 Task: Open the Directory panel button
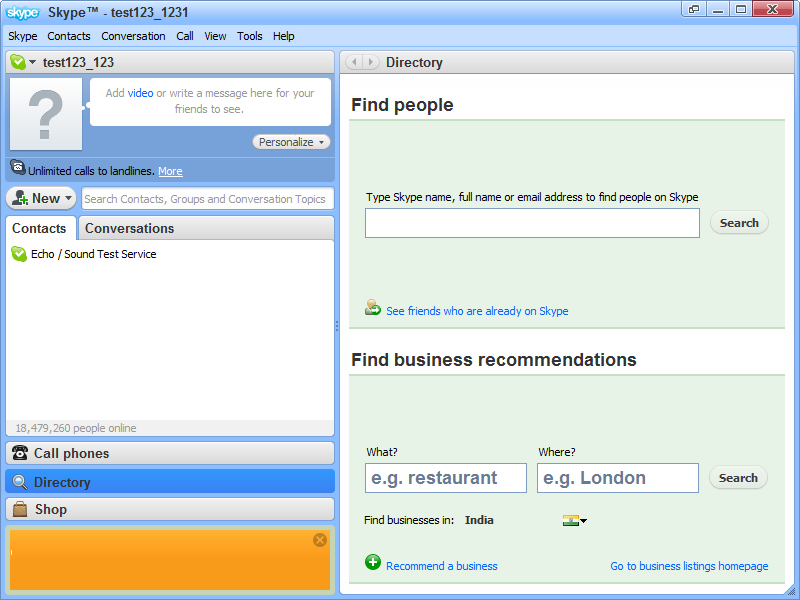tap(170, 482)
